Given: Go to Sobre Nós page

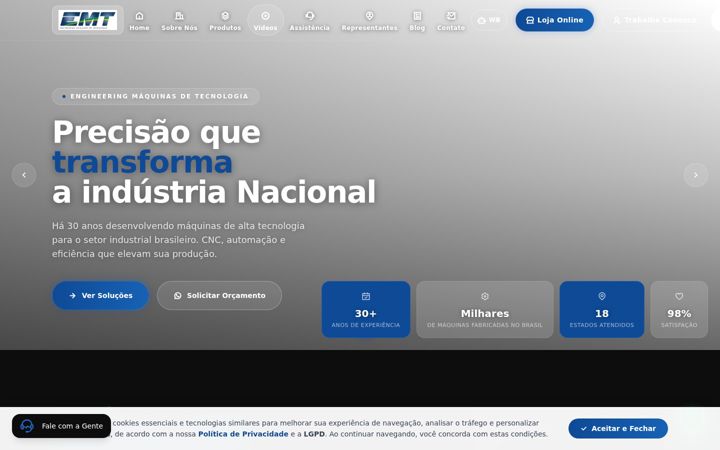Looking at the screenshot, I should [x=179, y=21].
